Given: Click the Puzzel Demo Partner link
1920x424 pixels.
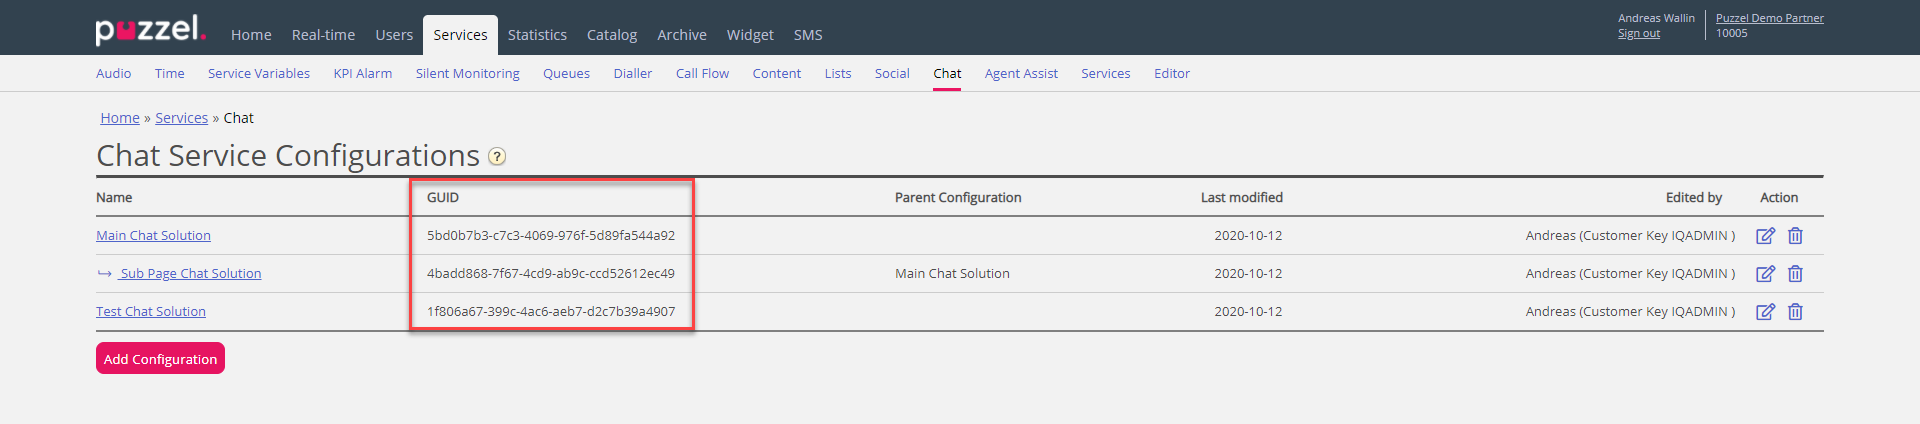Looking at the screenshot, I should [x=1769, y=18].
